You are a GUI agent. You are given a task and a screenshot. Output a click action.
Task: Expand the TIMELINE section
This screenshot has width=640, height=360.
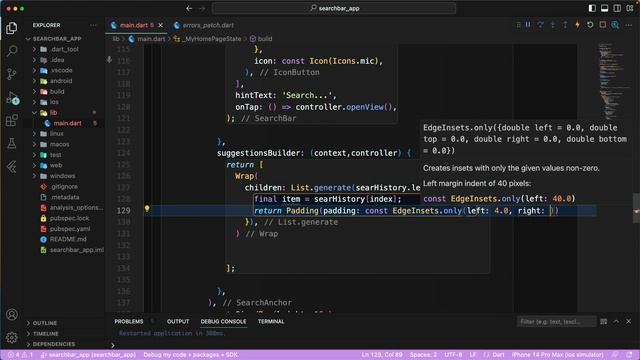45,333
